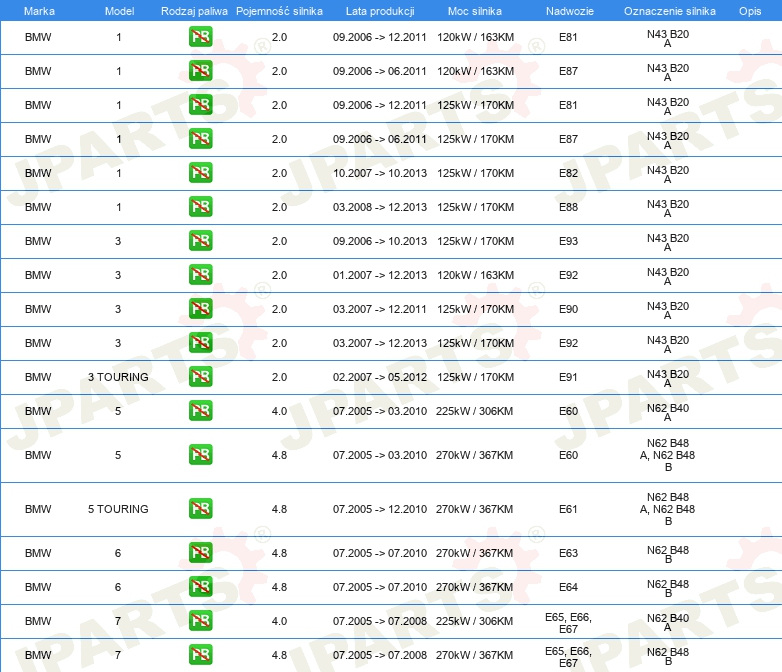Click the Opis column header
This screenshot has width=782, height=672.
[x=750, y=11]
